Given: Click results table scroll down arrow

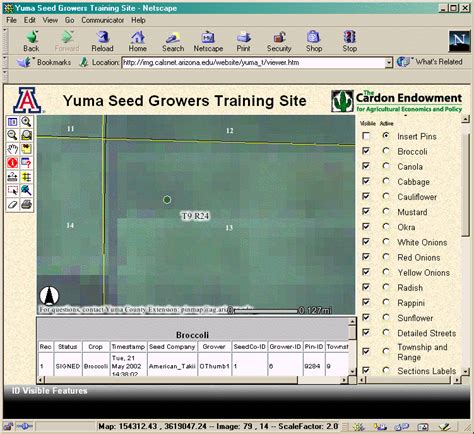Looking at the screenshot, I should click(352, 371).
